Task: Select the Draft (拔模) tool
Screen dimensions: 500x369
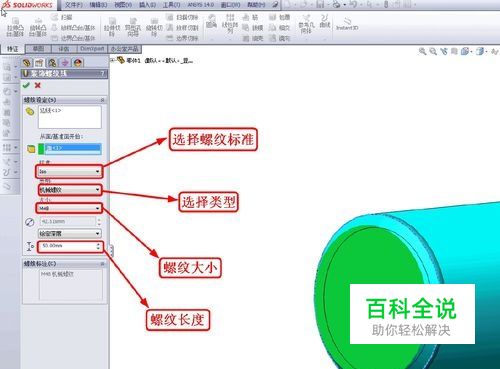Action: click(x=253, y=28)
